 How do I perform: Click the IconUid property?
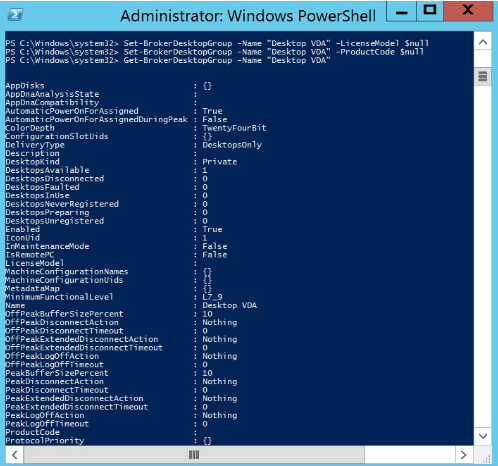[x=23, y=238]
